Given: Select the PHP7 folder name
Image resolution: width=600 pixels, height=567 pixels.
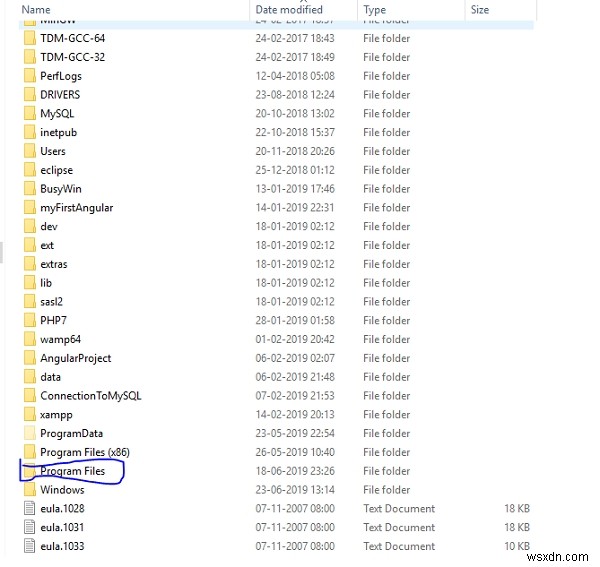Looking at the screenshot, I should [x=53, y=320].
